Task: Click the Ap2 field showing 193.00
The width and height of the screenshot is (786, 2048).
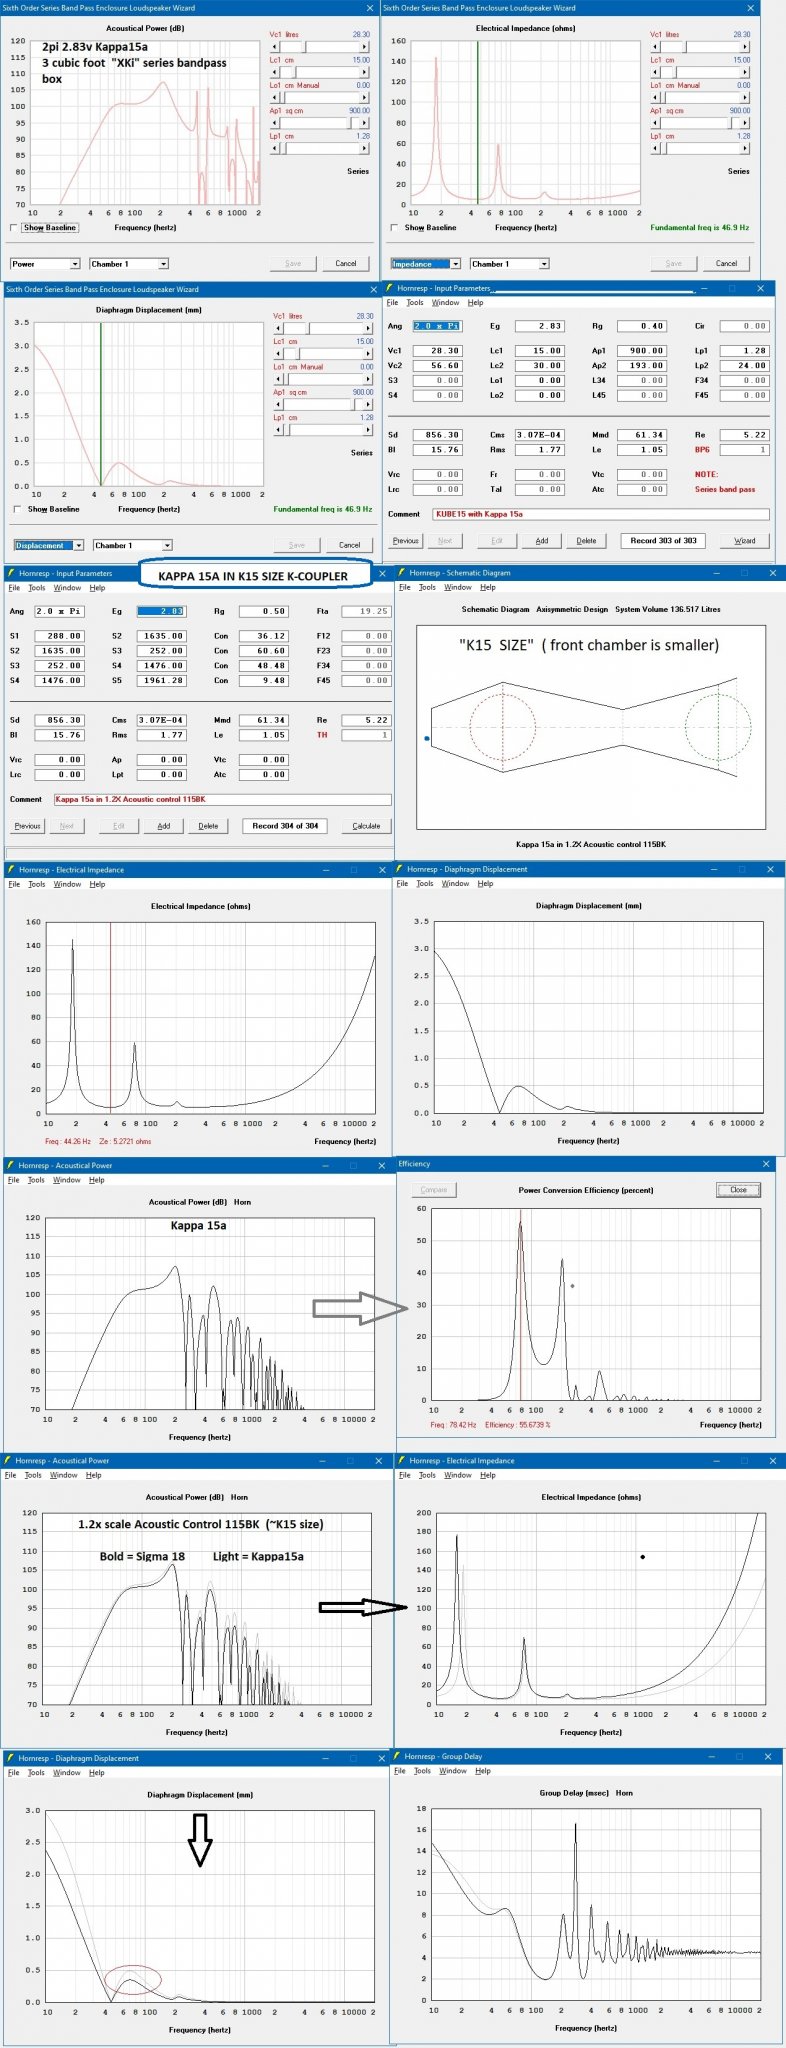Action: coord(643,366)
